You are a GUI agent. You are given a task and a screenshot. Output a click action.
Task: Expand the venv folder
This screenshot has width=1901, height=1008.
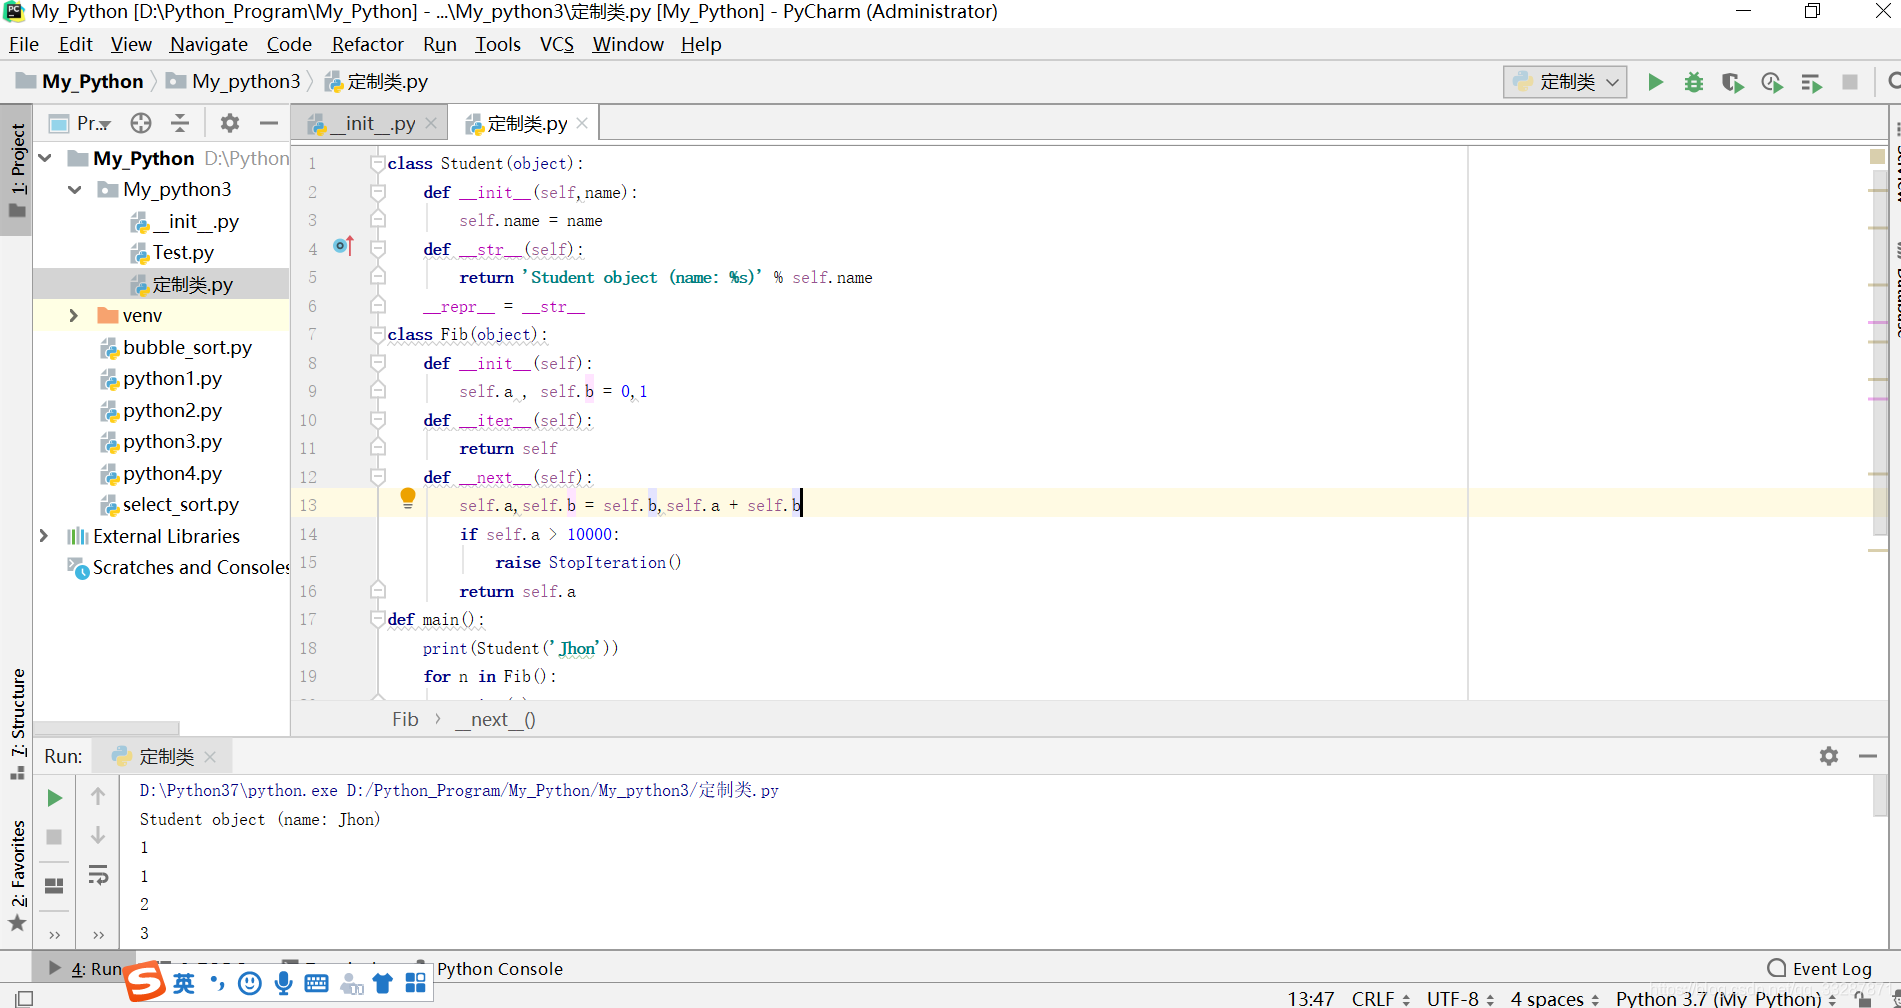(x=73, y=315)
